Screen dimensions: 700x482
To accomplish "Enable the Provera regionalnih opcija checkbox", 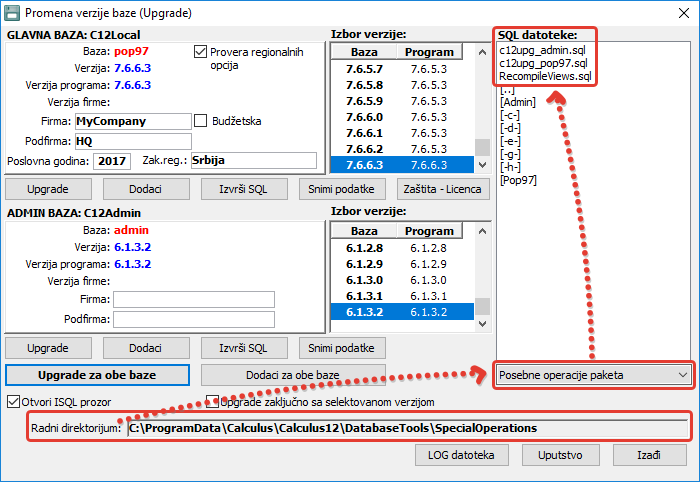I will (x=201, y=51).
